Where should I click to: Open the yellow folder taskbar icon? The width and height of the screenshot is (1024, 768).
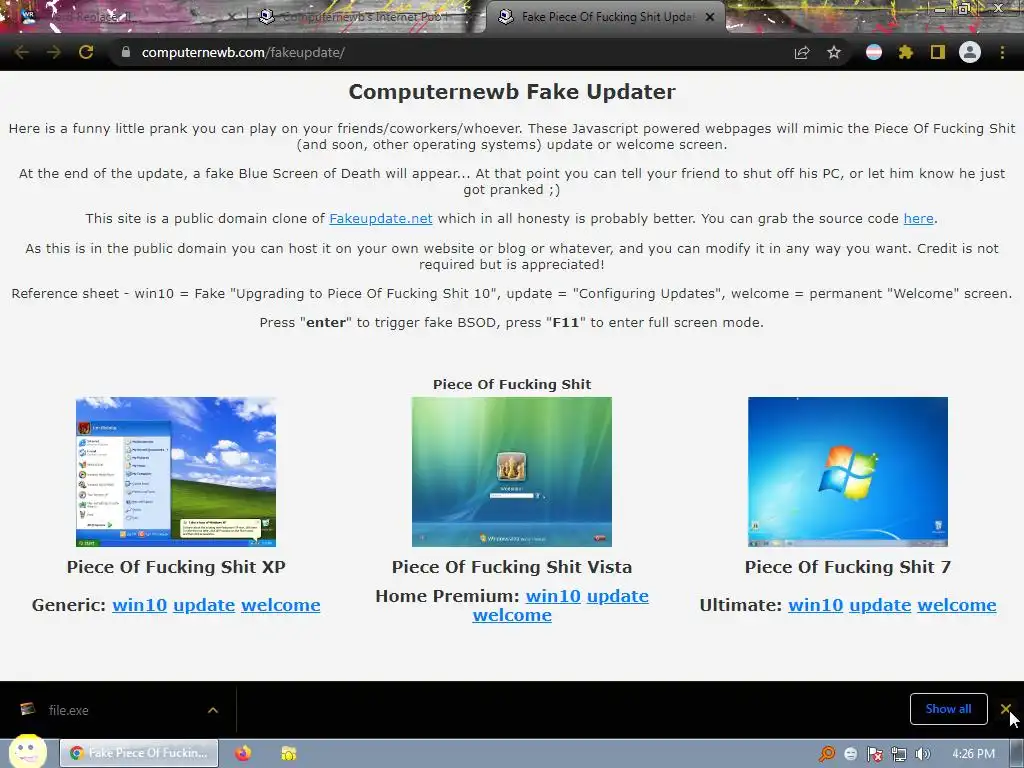click(288, 753)
